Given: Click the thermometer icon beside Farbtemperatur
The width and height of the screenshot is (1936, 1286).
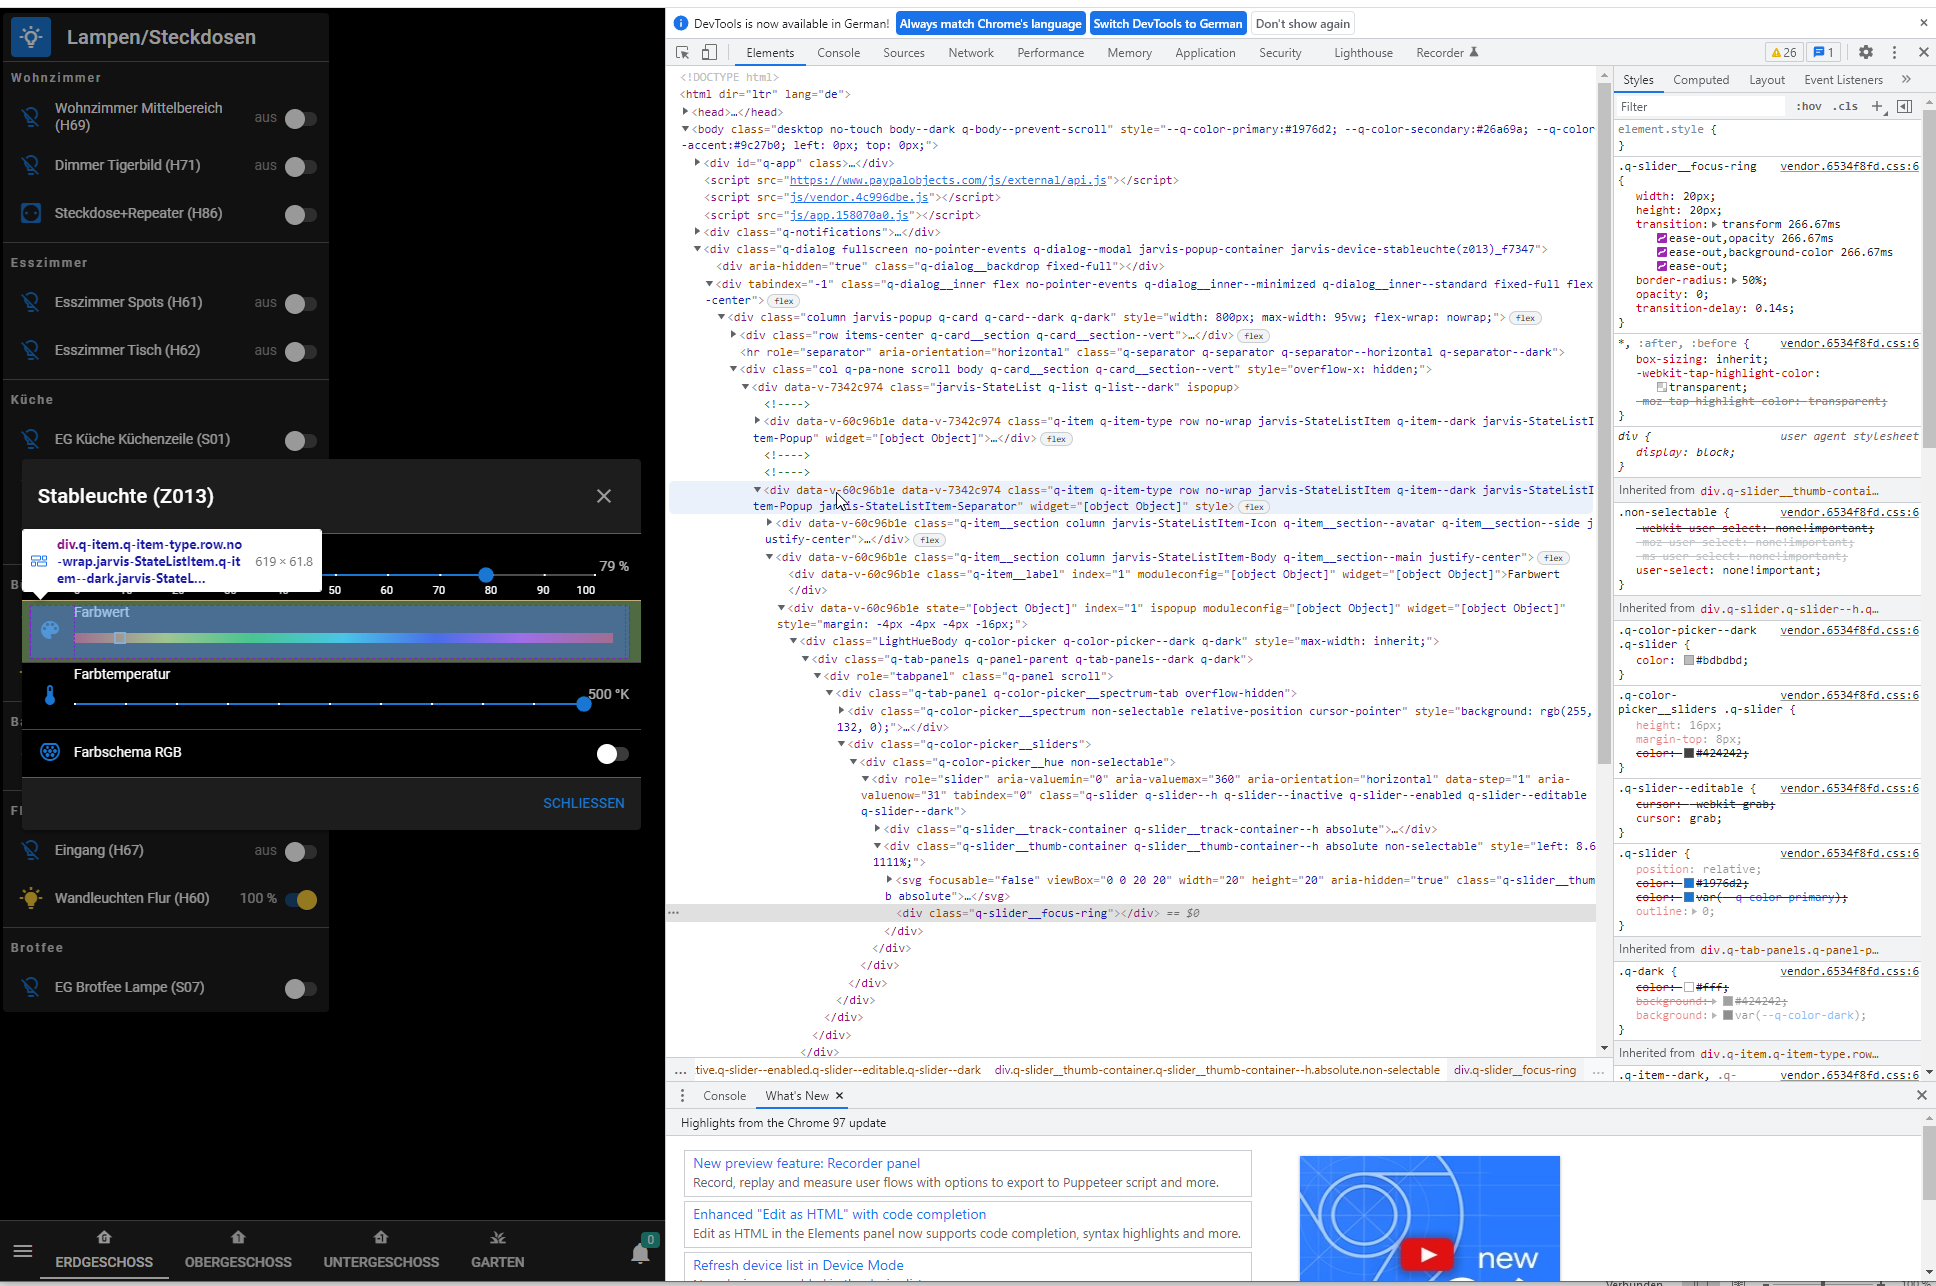Looking at the screenshot, I should (x=50, y=695).
